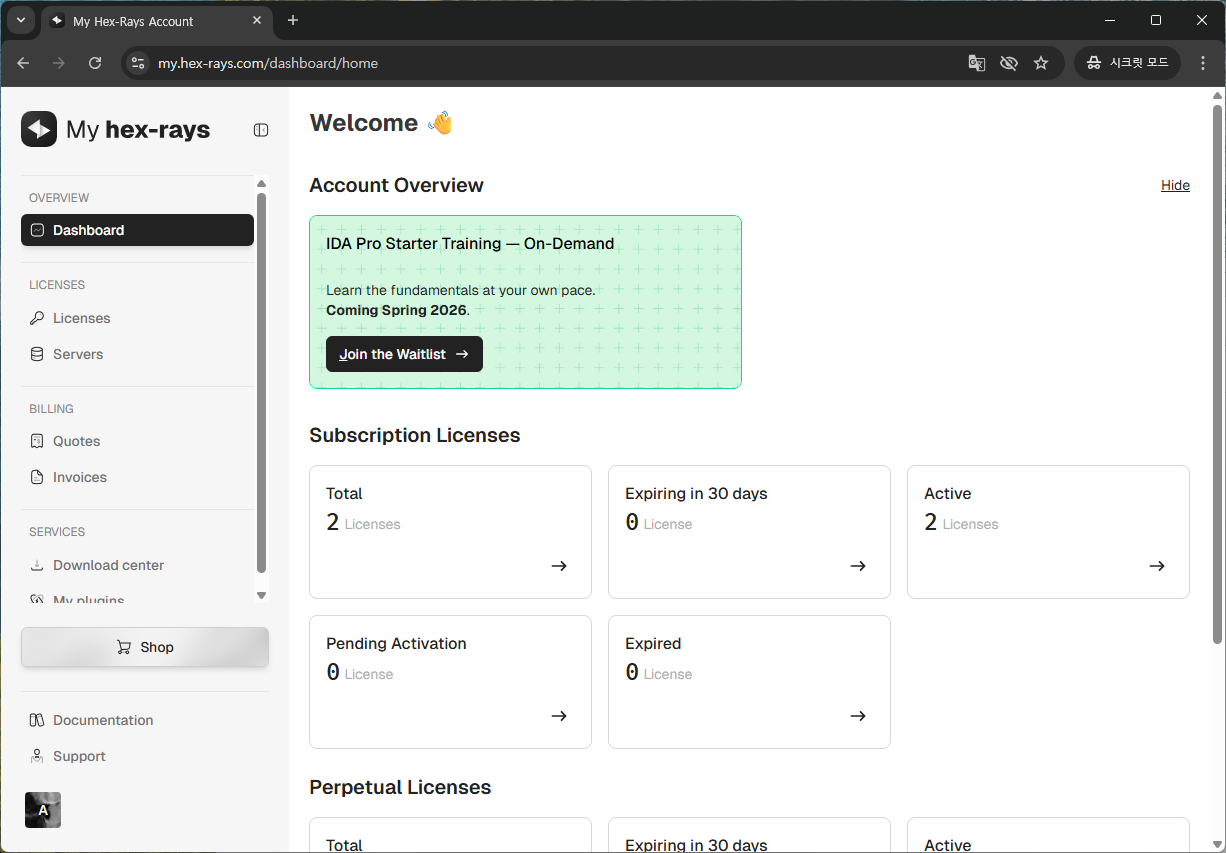Click the Invoices file icon

pyautogui.click(x=37, y=477)
